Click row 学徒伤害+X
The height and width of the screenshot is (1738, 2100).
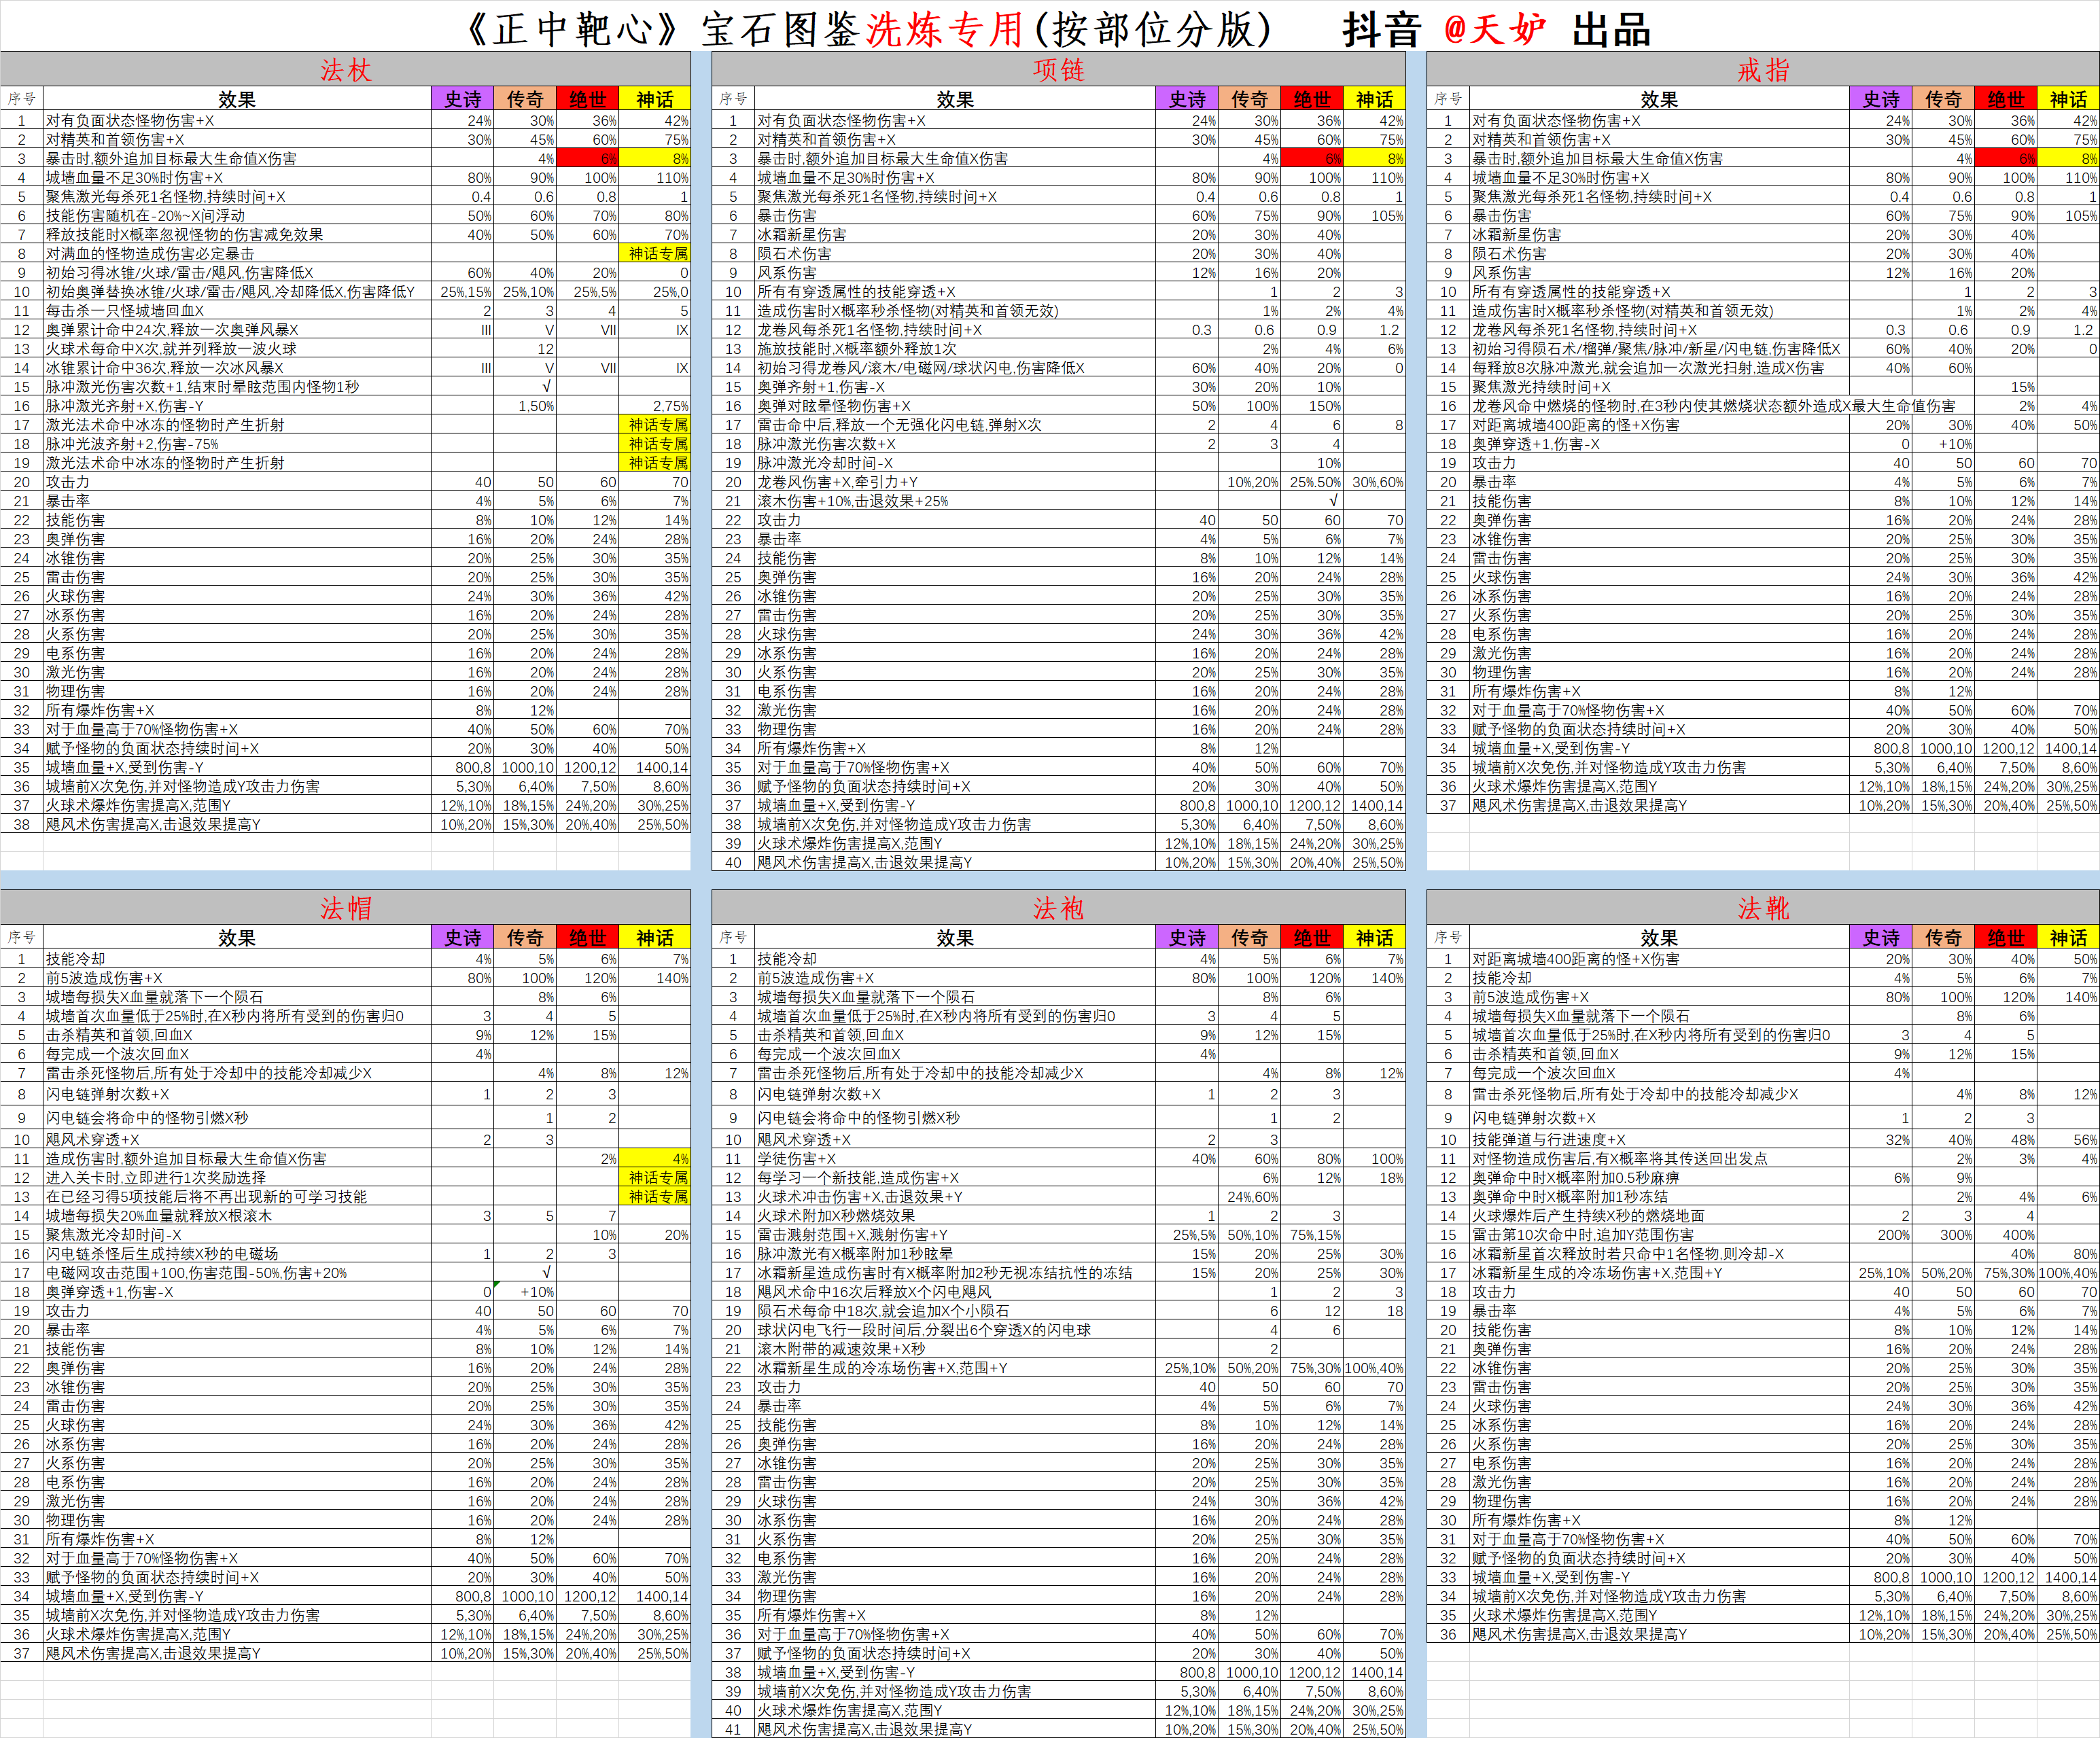[1059, 1158]
